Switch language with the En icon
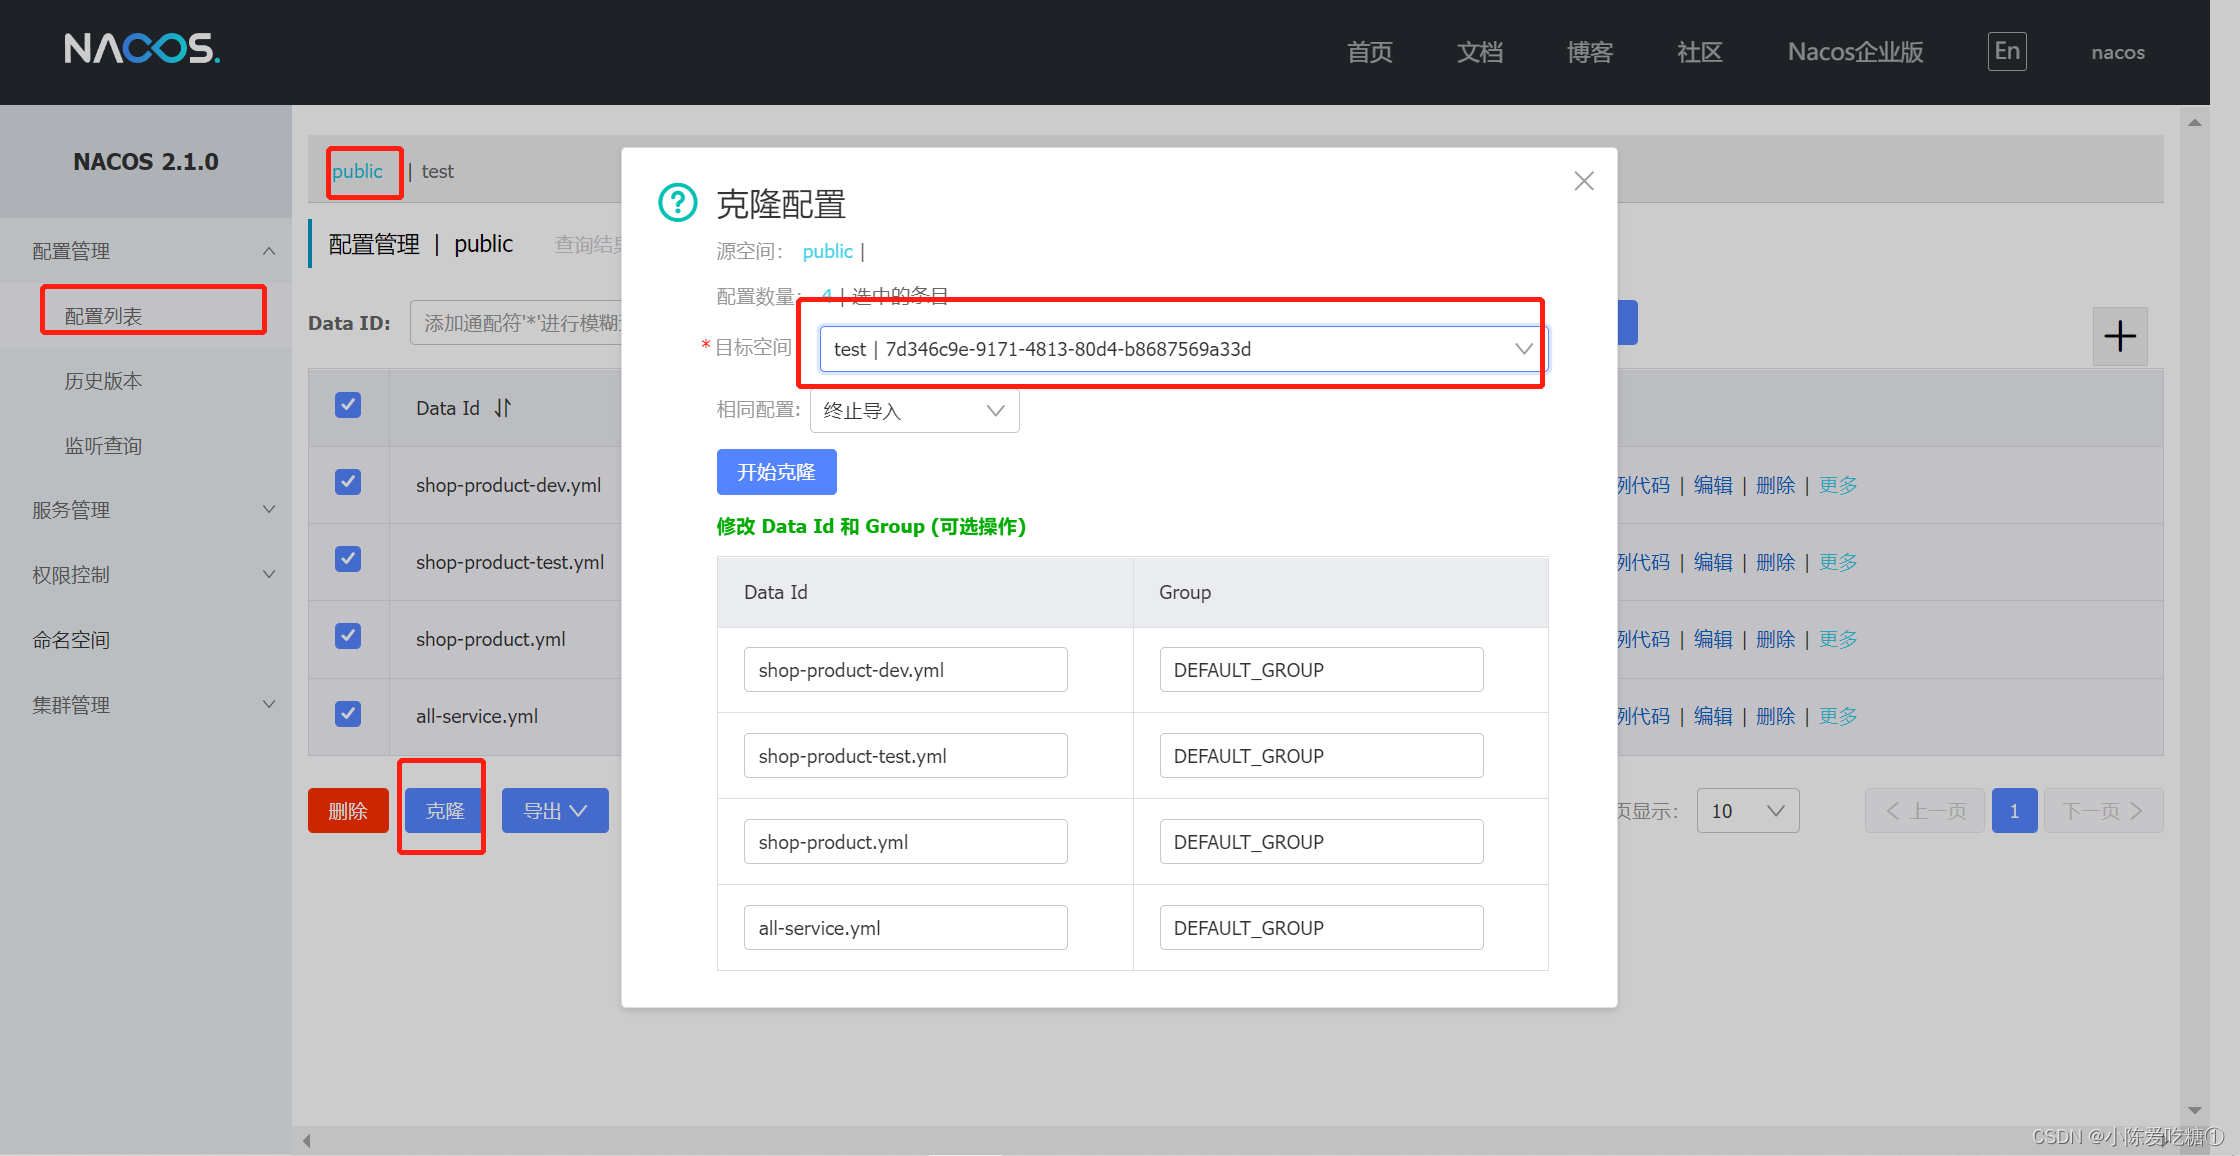Image resolution: width=2240 pixels, height=1156 pixels. 2006,51
